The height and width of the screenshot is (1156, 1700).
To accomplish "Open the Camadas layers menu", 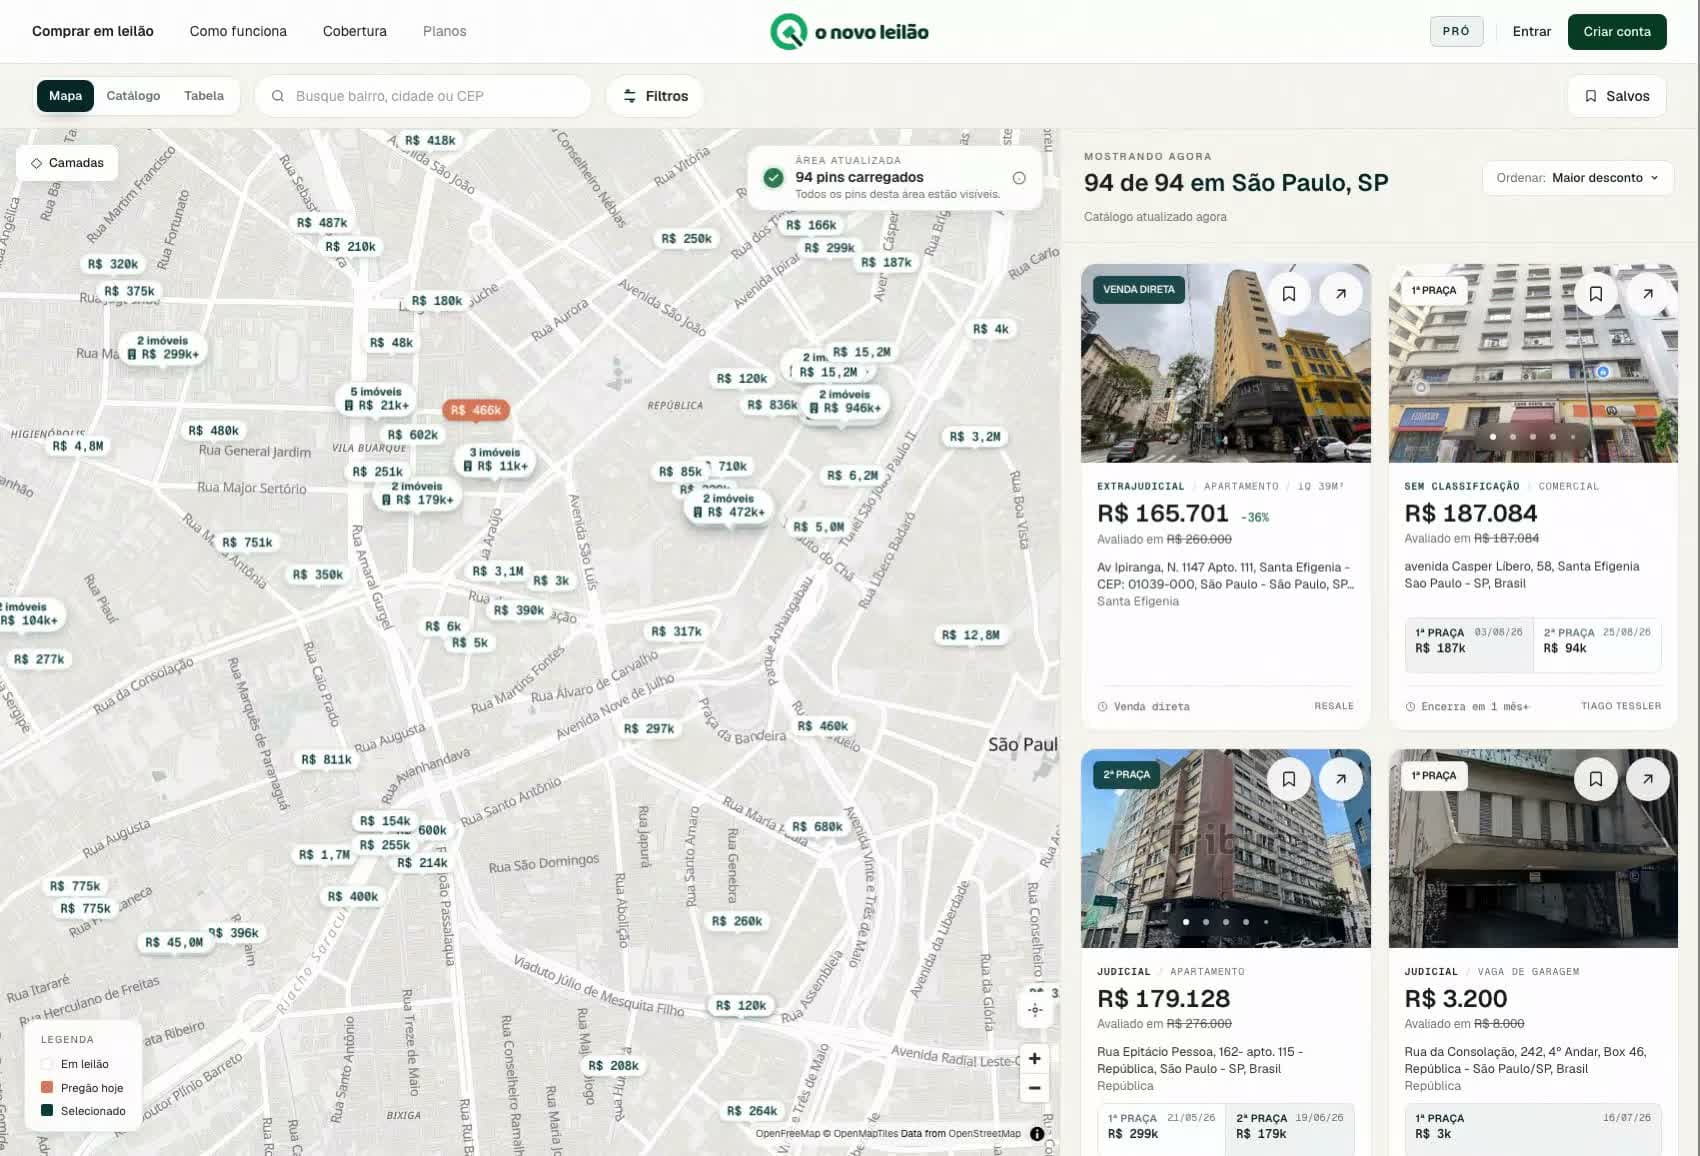I will (67, 163).
